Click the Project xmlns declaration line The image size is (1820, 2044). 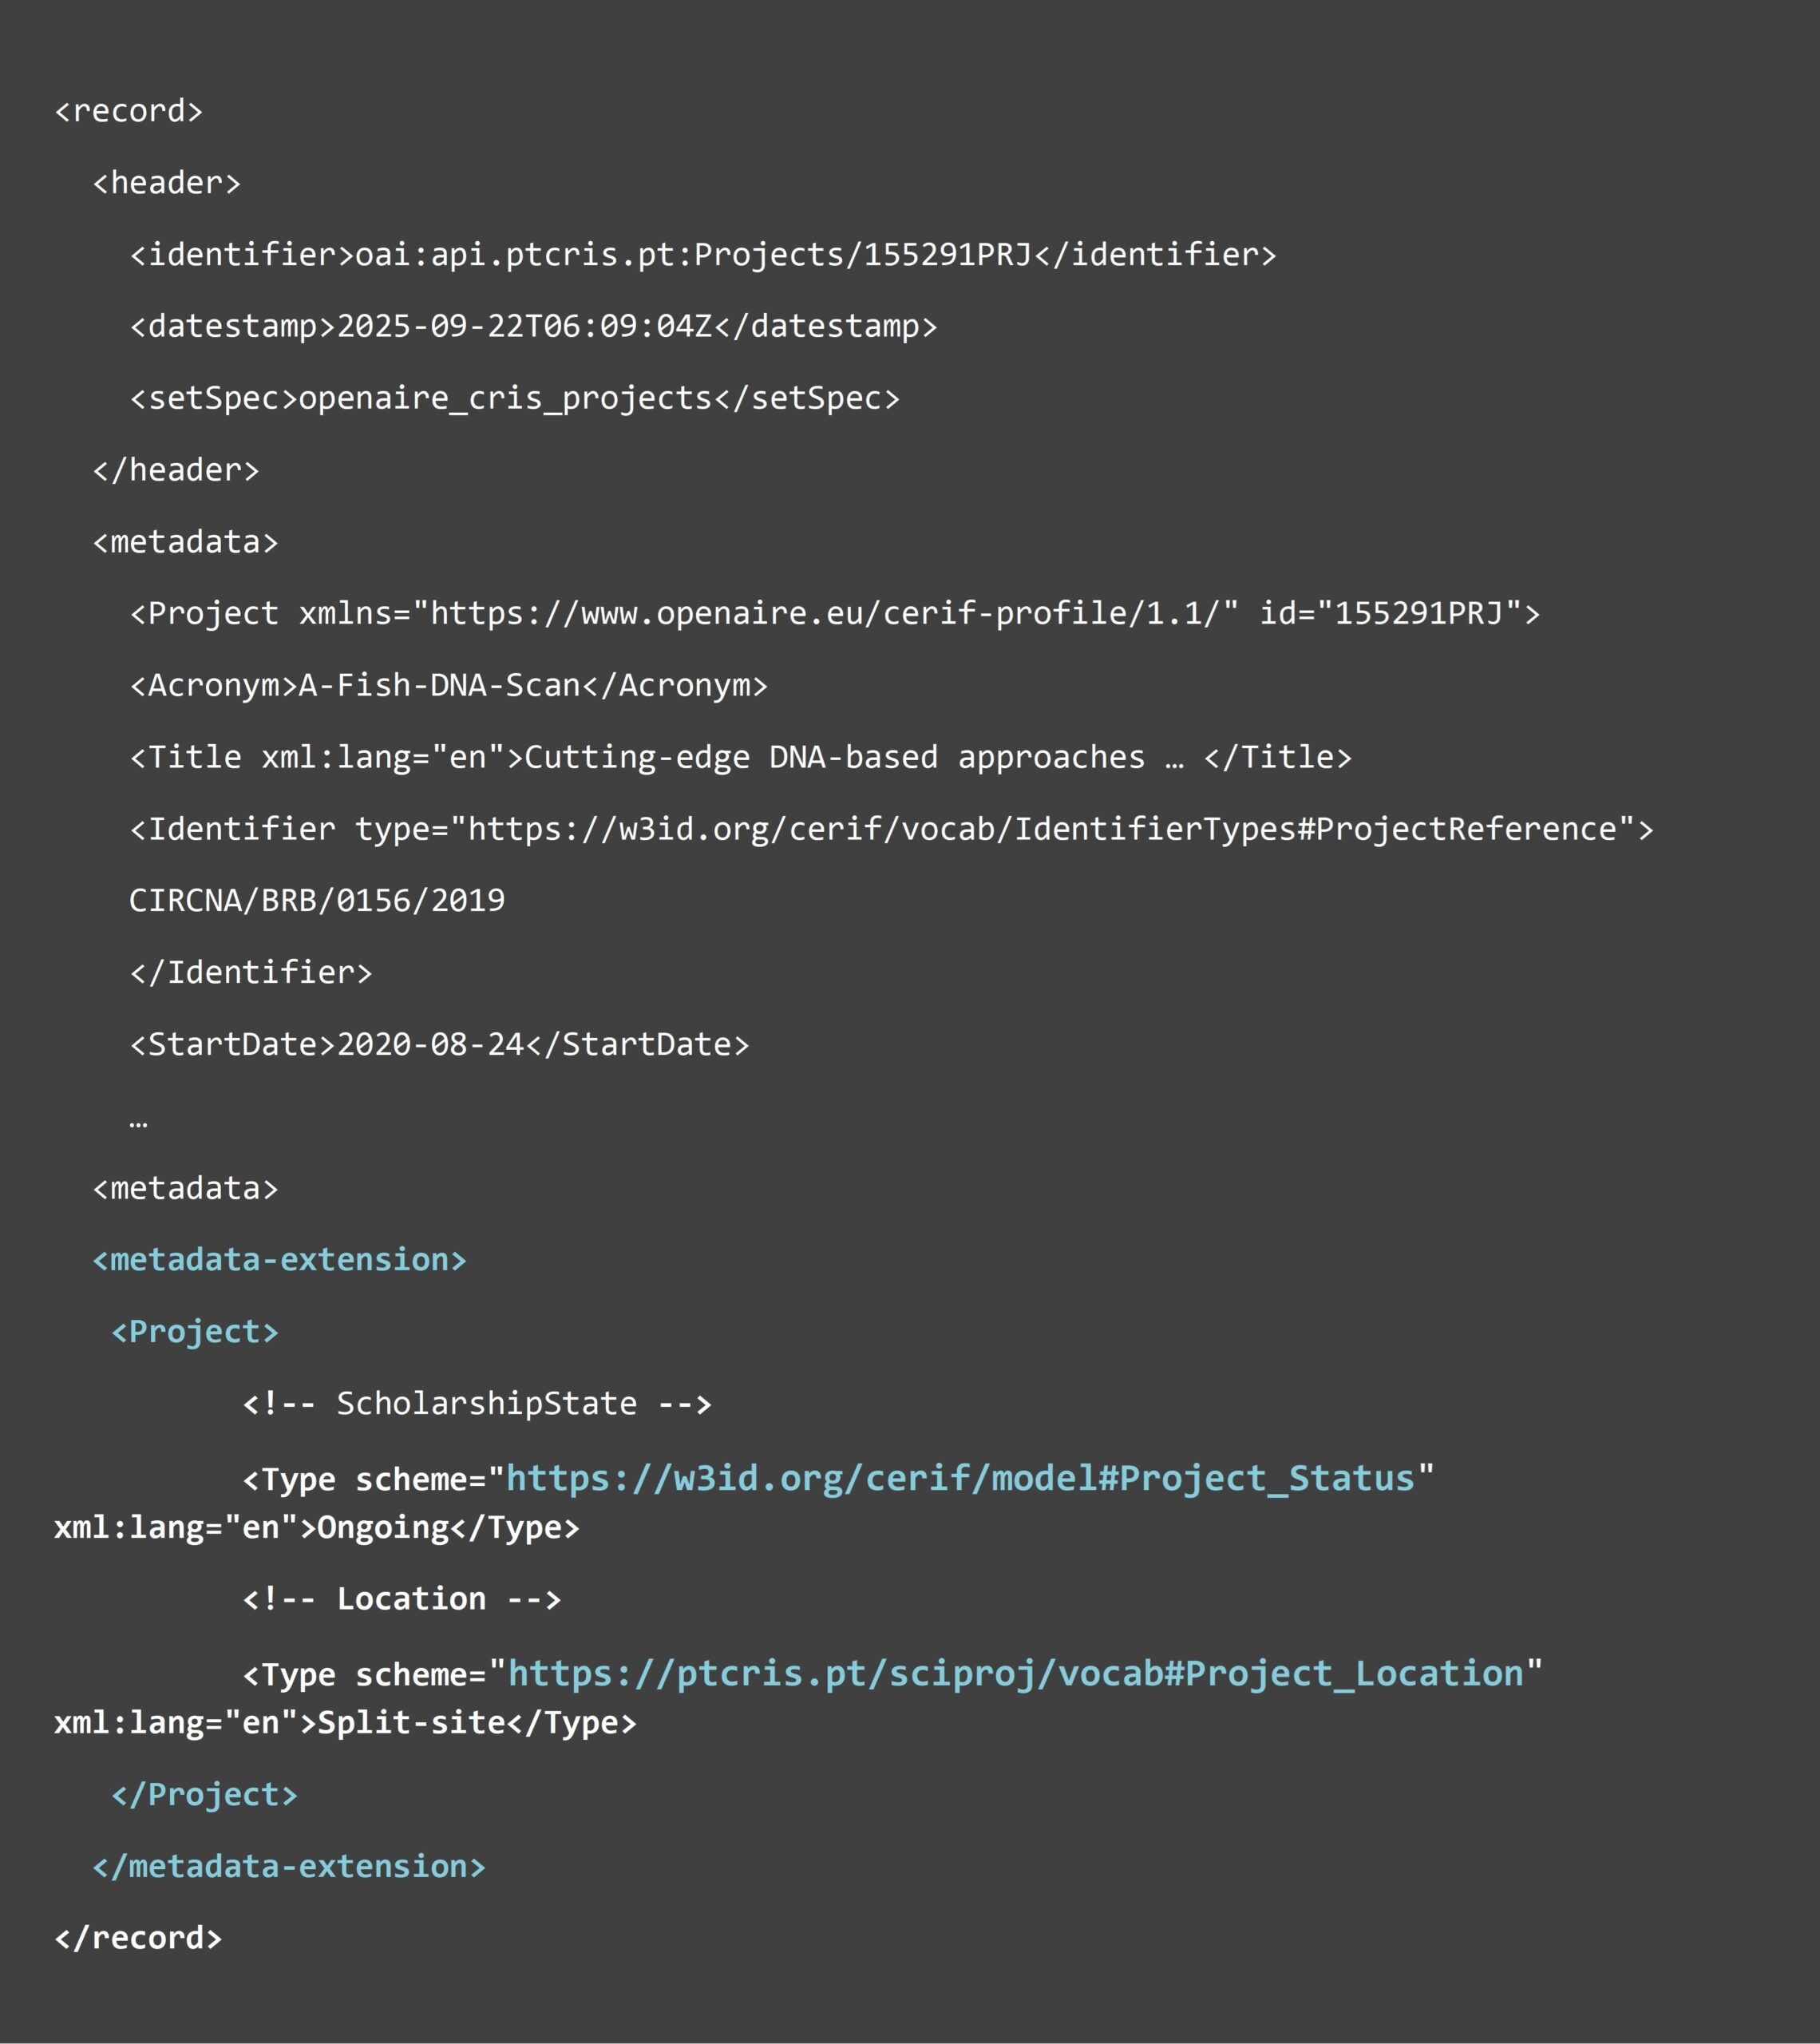click(x=835, y=613)
